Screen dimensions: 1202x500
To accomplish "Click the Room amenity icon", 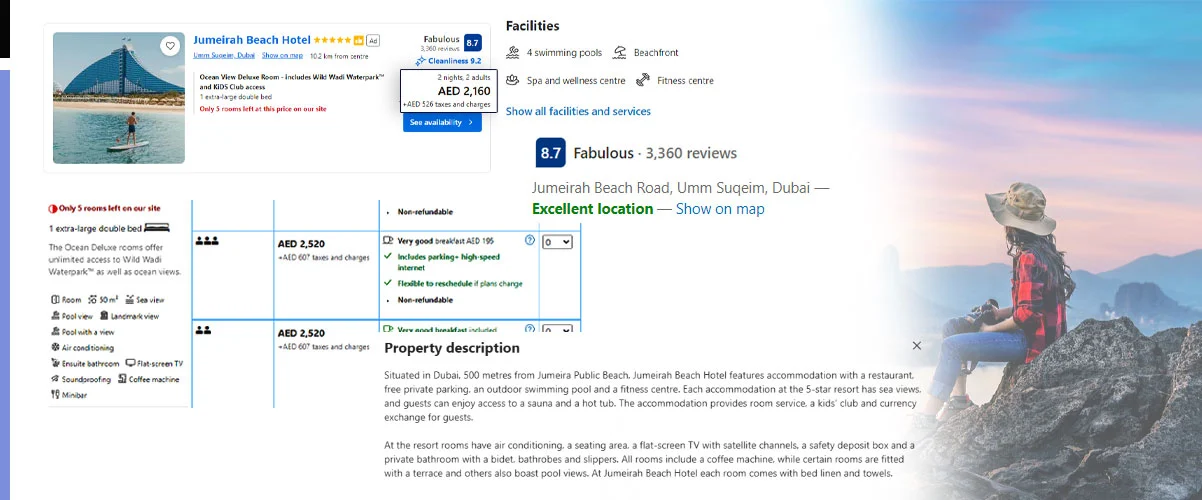I will coord(54,299).
